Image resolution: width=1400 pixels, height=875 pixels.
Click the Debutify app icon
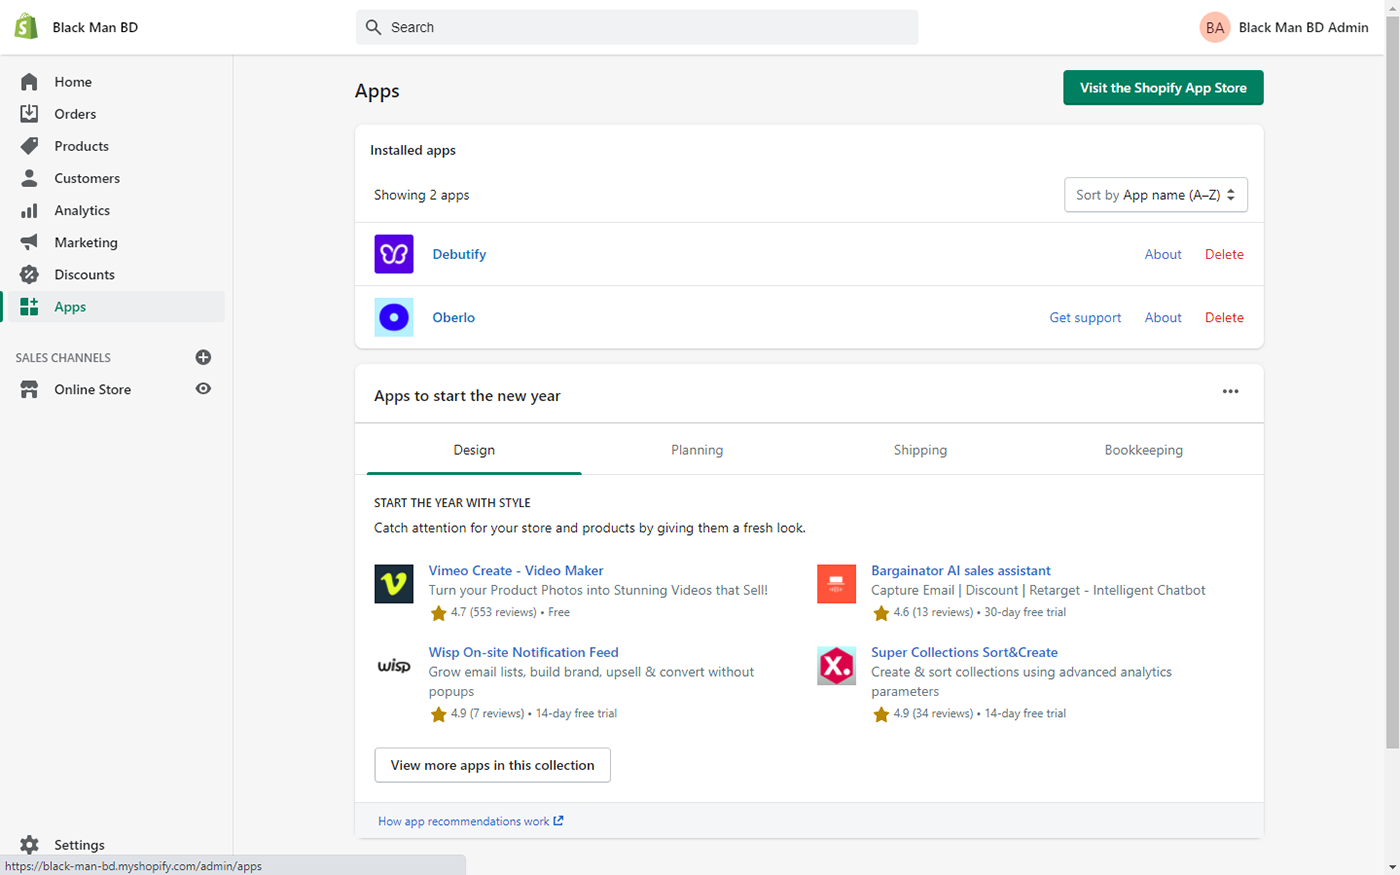click(x=394, y=254)
